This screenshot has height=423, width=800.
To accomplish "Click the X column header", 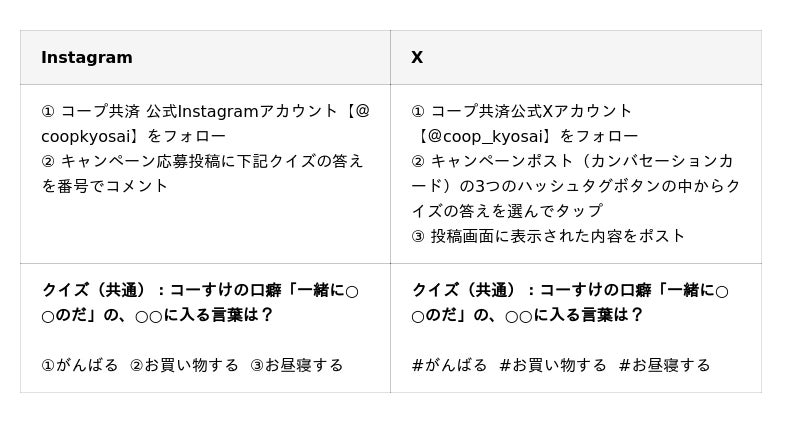I will [x=417, y=57].
